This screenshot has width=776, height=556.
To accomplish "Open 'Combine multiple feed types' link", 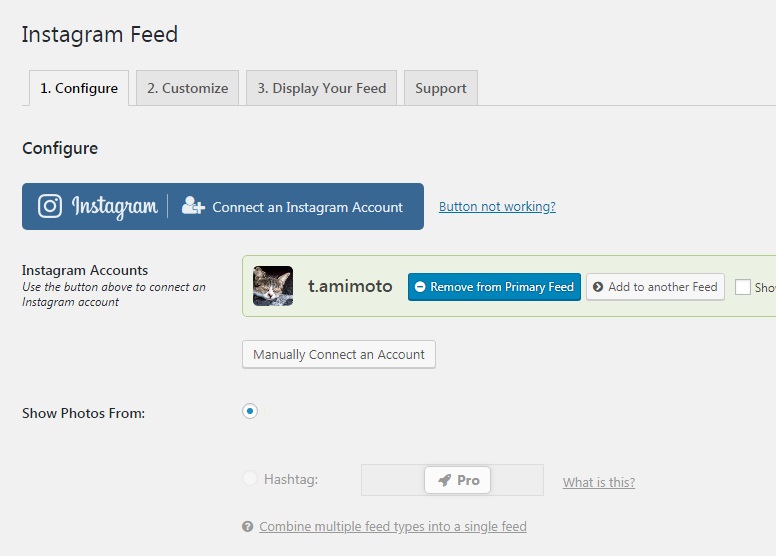I will click(392, 526).
